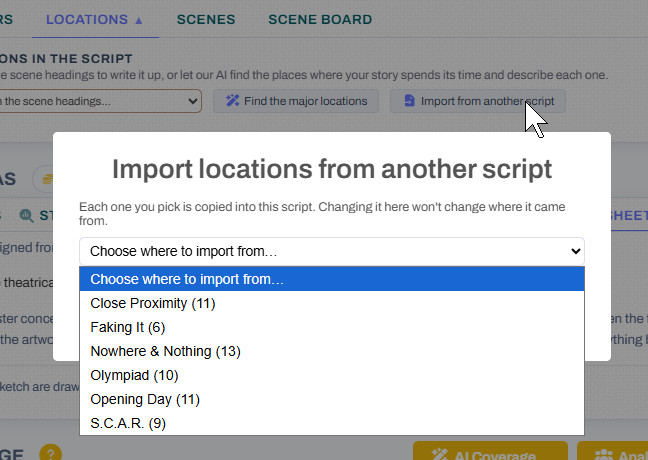Click the import source dropdown chevron
This screenshot has height=460, width=648.
(575, 251)
